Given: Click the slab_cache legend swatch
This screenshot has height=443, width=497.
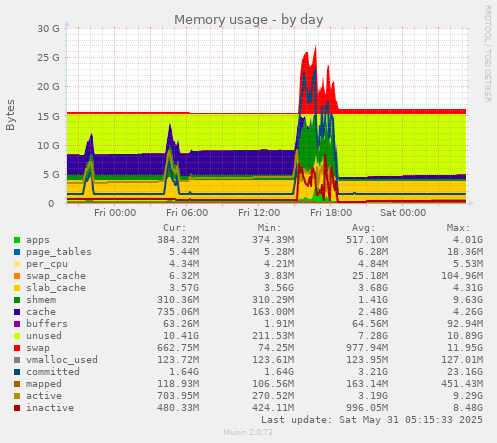Looking at the screenshot, I should (17, 288).
